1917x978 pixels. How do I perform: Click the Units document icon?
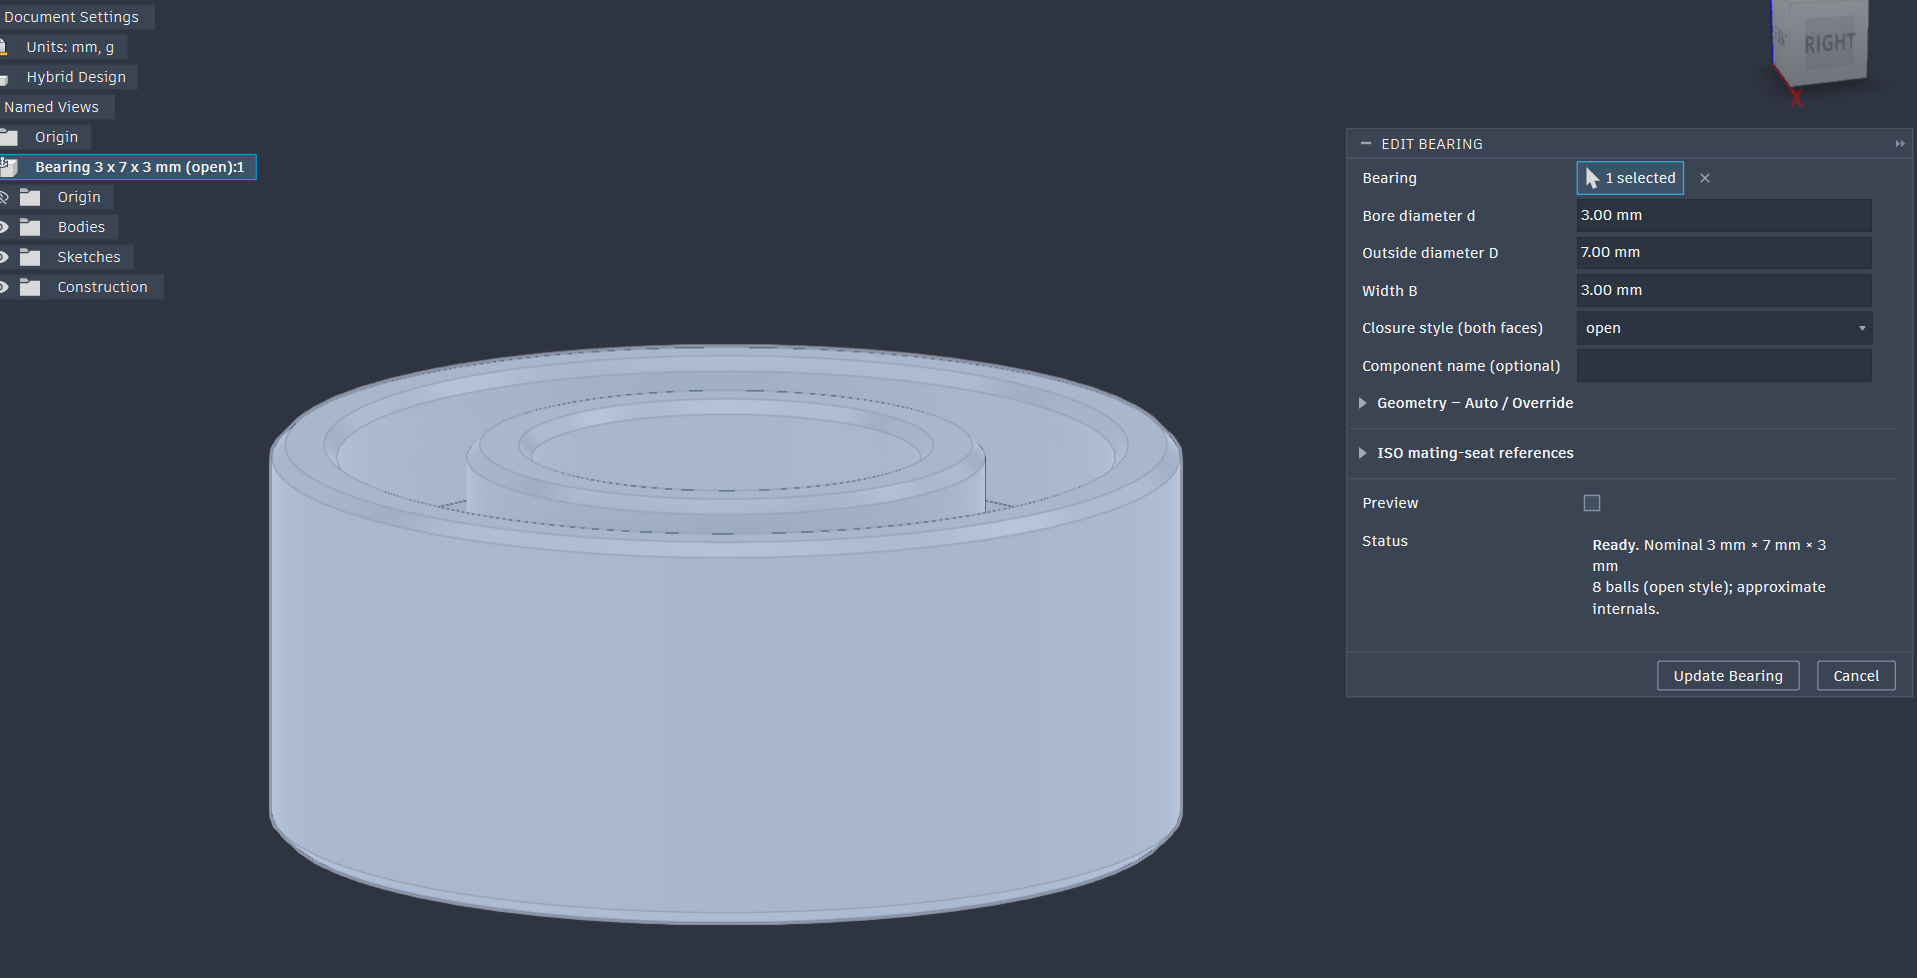pyautogui.click(x=3, y=47)
